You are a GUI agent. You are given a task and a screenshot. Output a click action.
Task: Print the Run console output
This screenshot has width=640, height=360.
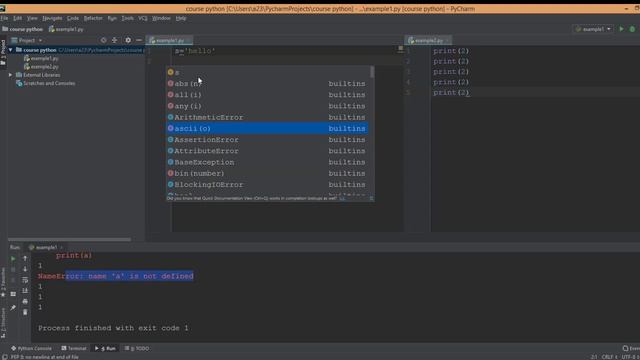point(25,301)
